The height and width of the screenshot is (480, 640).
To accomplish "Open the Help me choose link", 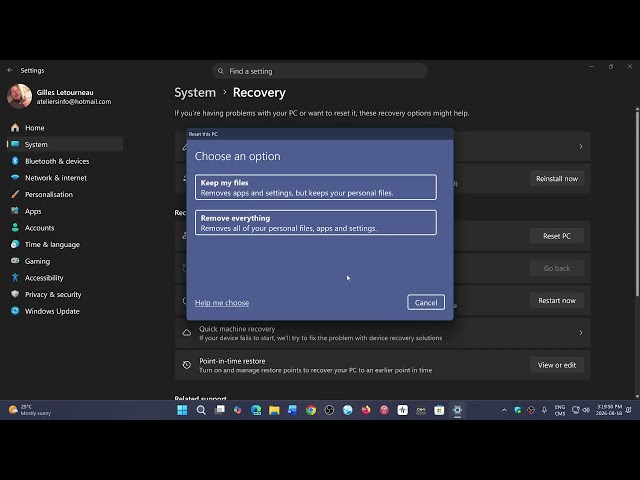I will click(222, 303).
